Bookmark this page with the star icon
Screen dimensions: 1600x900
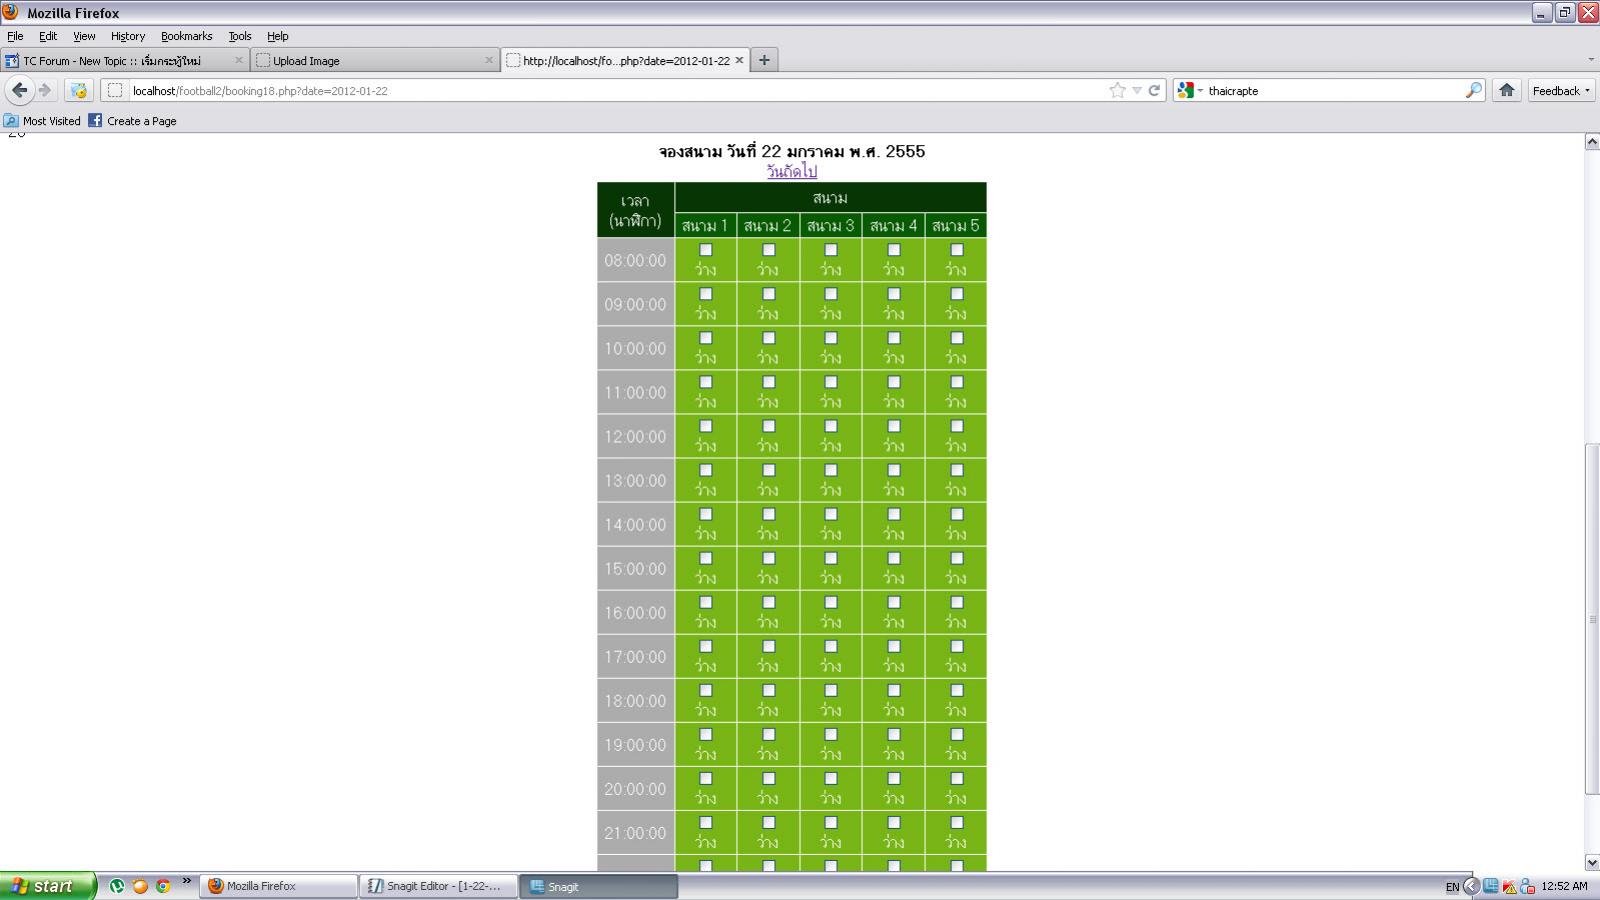[1117, 90]
